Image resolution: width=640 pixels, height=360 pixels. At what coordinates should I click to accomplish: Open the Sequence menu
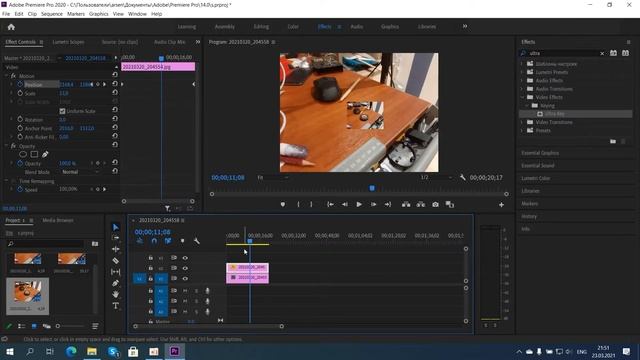pyautogui.click(x=52, y=14)
